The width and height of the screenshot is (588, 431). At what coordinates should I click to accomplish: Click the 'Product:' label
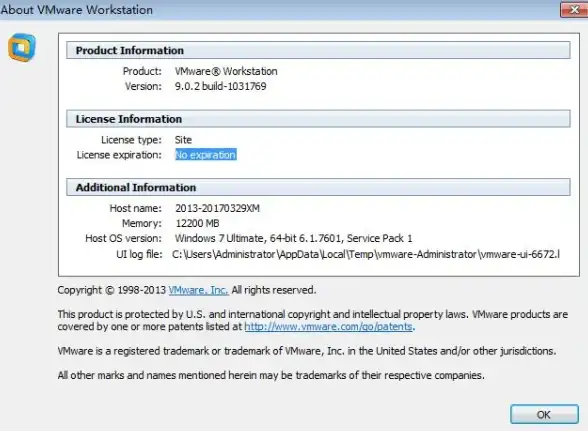142,71
